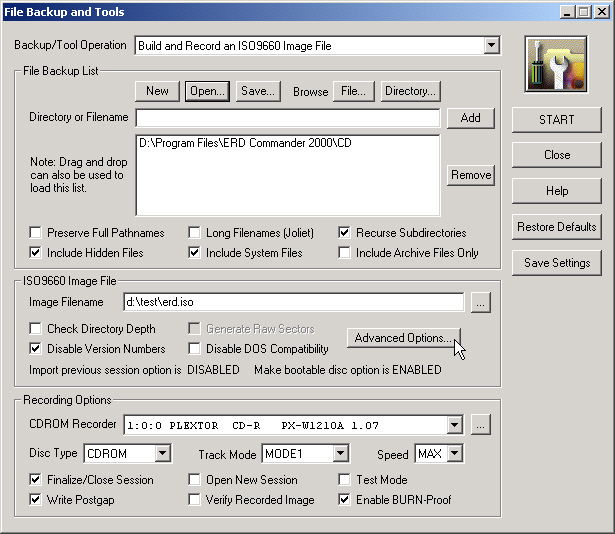Select ERD Commander 2000 CD list entry
This screenshot has height=534, width=615.
tap(245, 143)
